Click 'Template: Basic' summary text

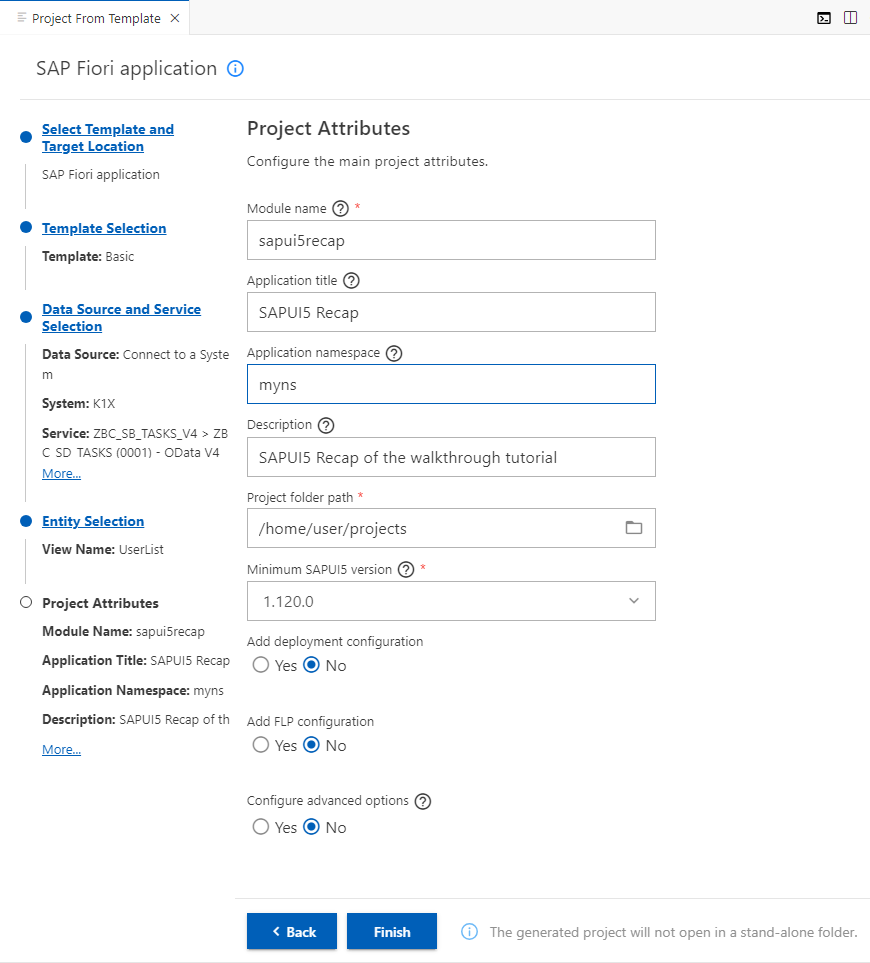tap(88, 256)
